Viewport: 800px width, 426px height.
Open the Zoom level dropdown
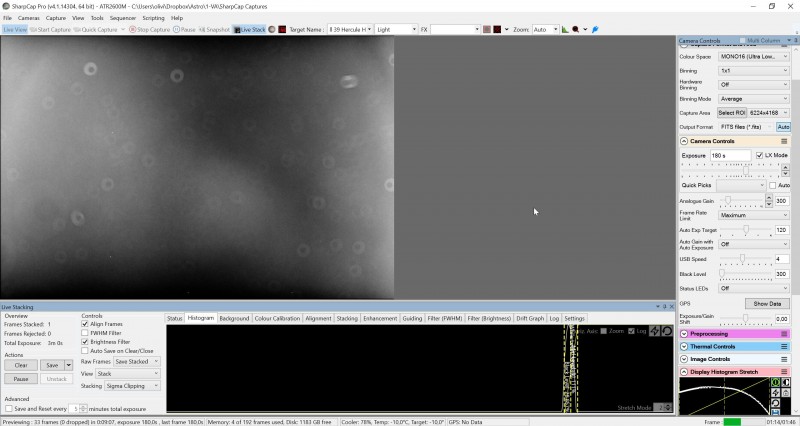tap(545, 30)
